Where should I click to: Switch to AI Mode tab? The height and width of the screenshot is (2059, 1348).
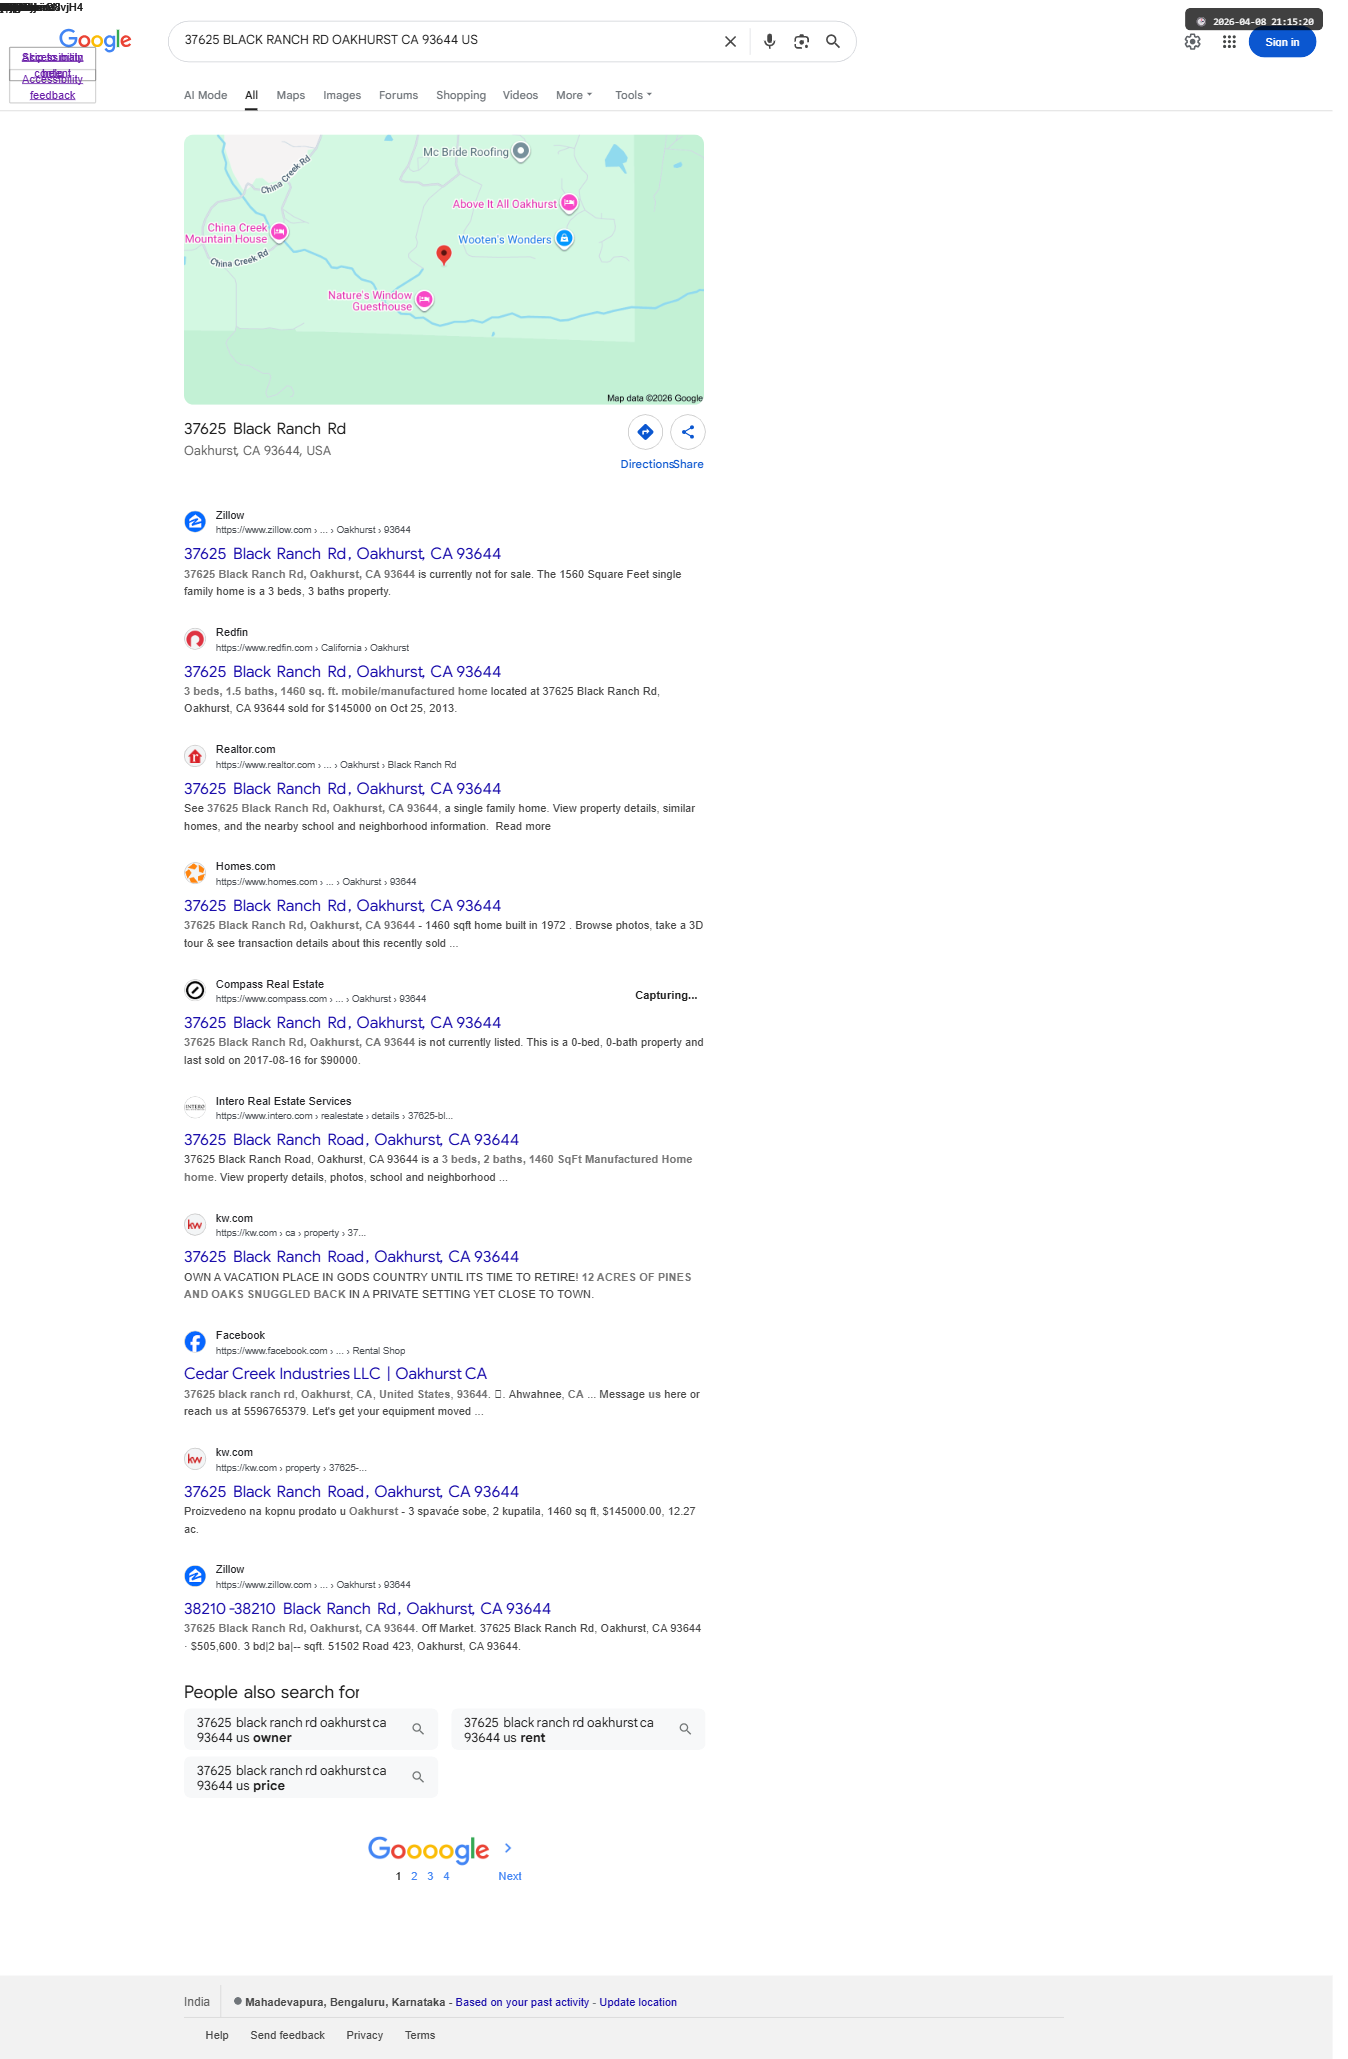point(205,95)
